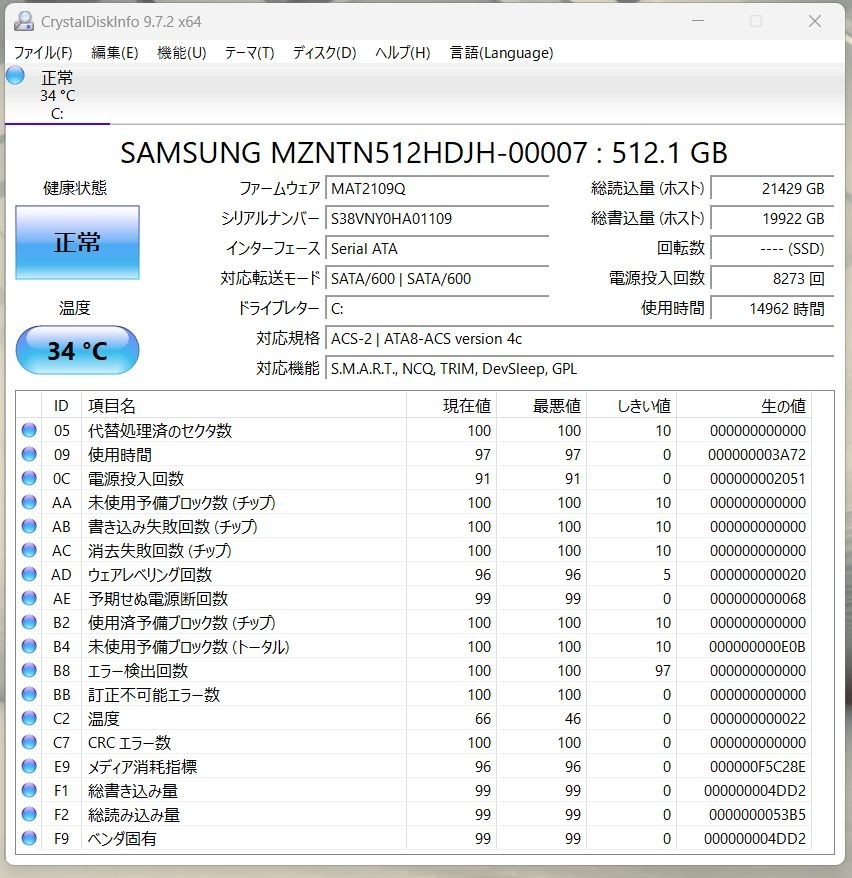The image size is (852, 878).
Task: Select the 予期せぬ電源断回数 attribute name
Action: [x=158, y=599]
